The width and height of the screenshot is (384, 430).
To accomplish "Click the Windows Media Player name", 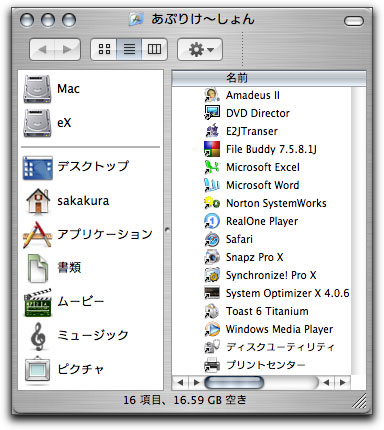I will pyautogui.click(x=279, y=329).
